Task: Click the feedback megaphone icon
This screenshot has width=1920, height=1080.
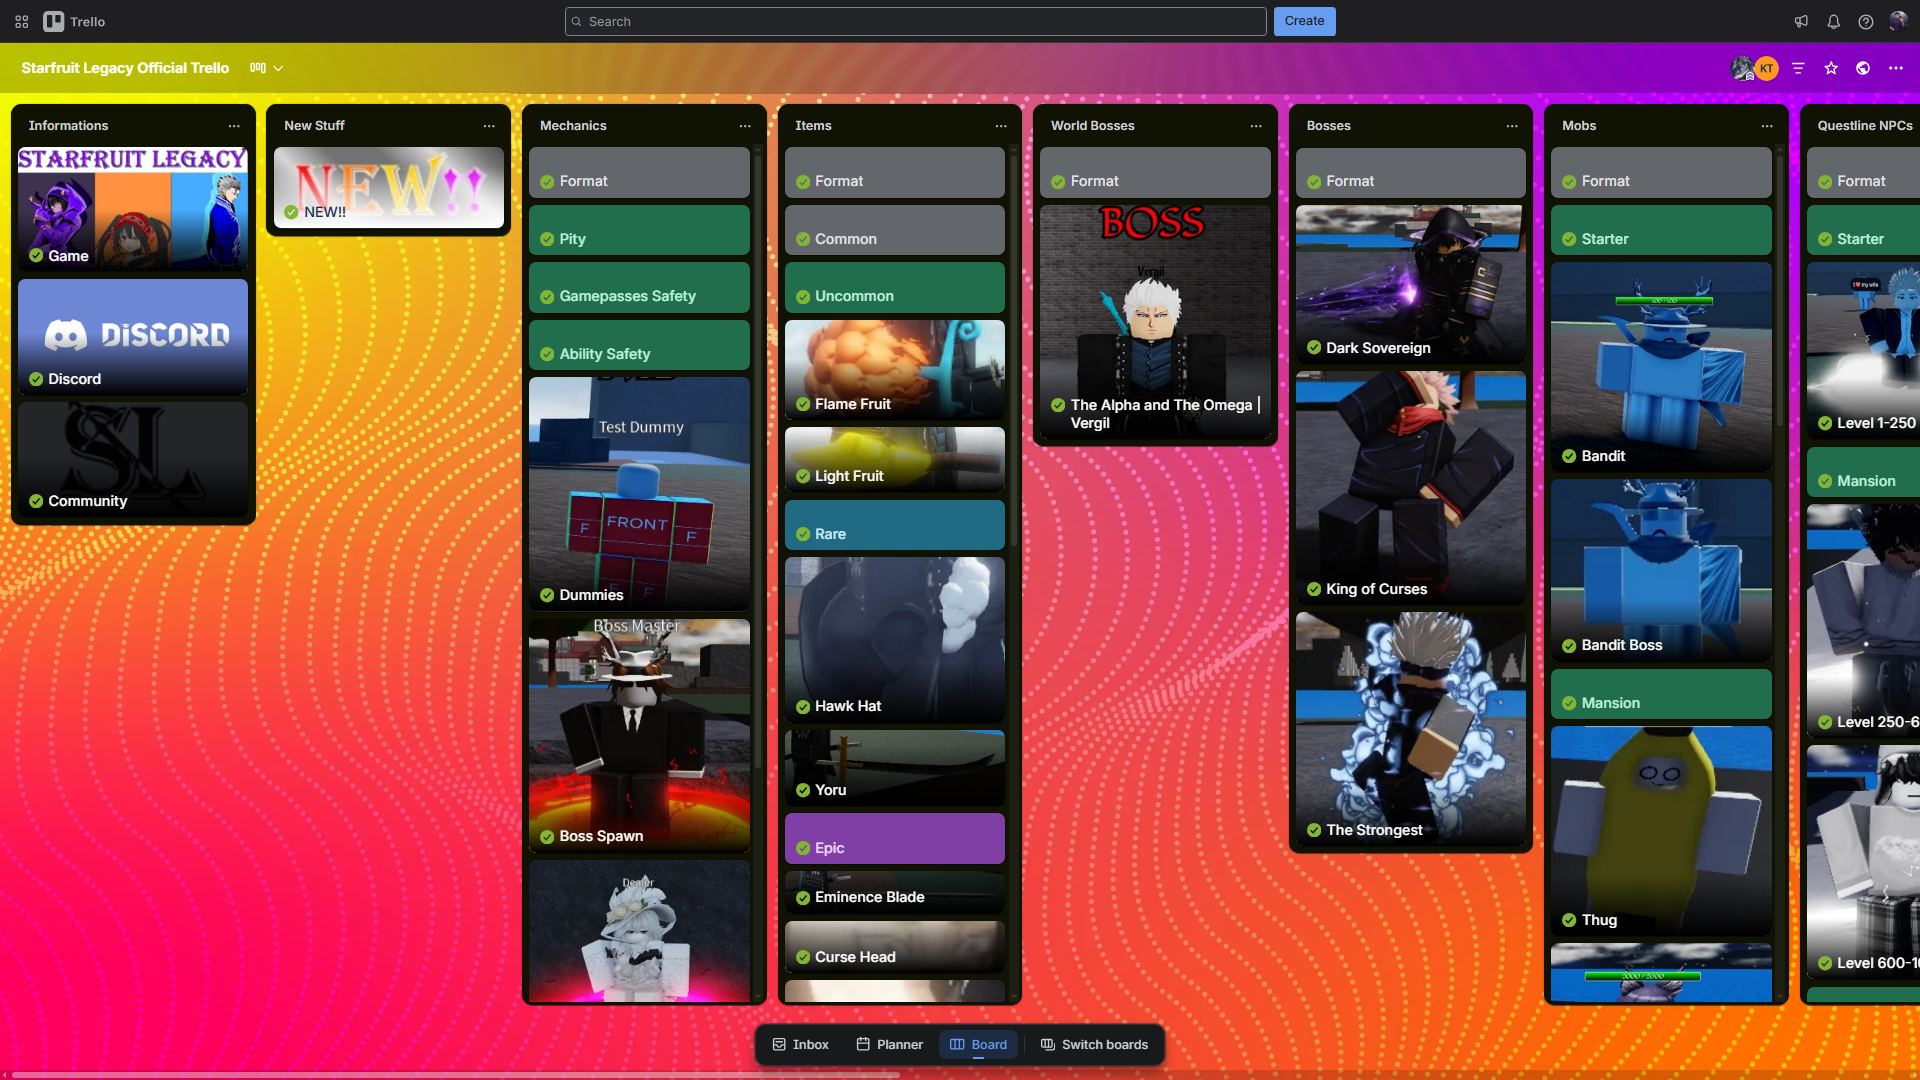Action: pos(1801,21)
